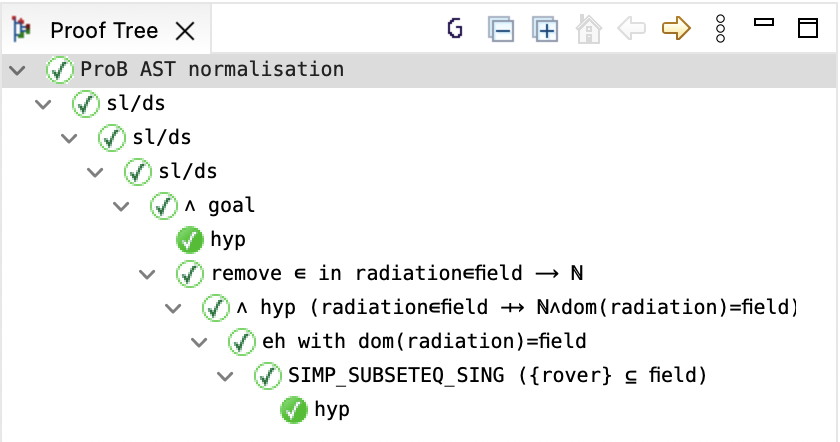
Task: Click the yellow forward arrow icon
Action: coord(677,29)
